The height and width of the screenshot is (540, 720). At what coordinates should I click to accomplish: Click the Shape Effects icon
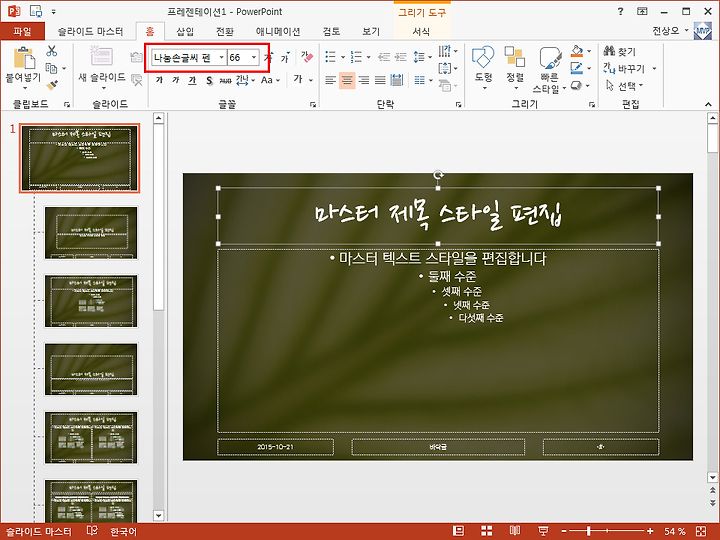point(577,85)
